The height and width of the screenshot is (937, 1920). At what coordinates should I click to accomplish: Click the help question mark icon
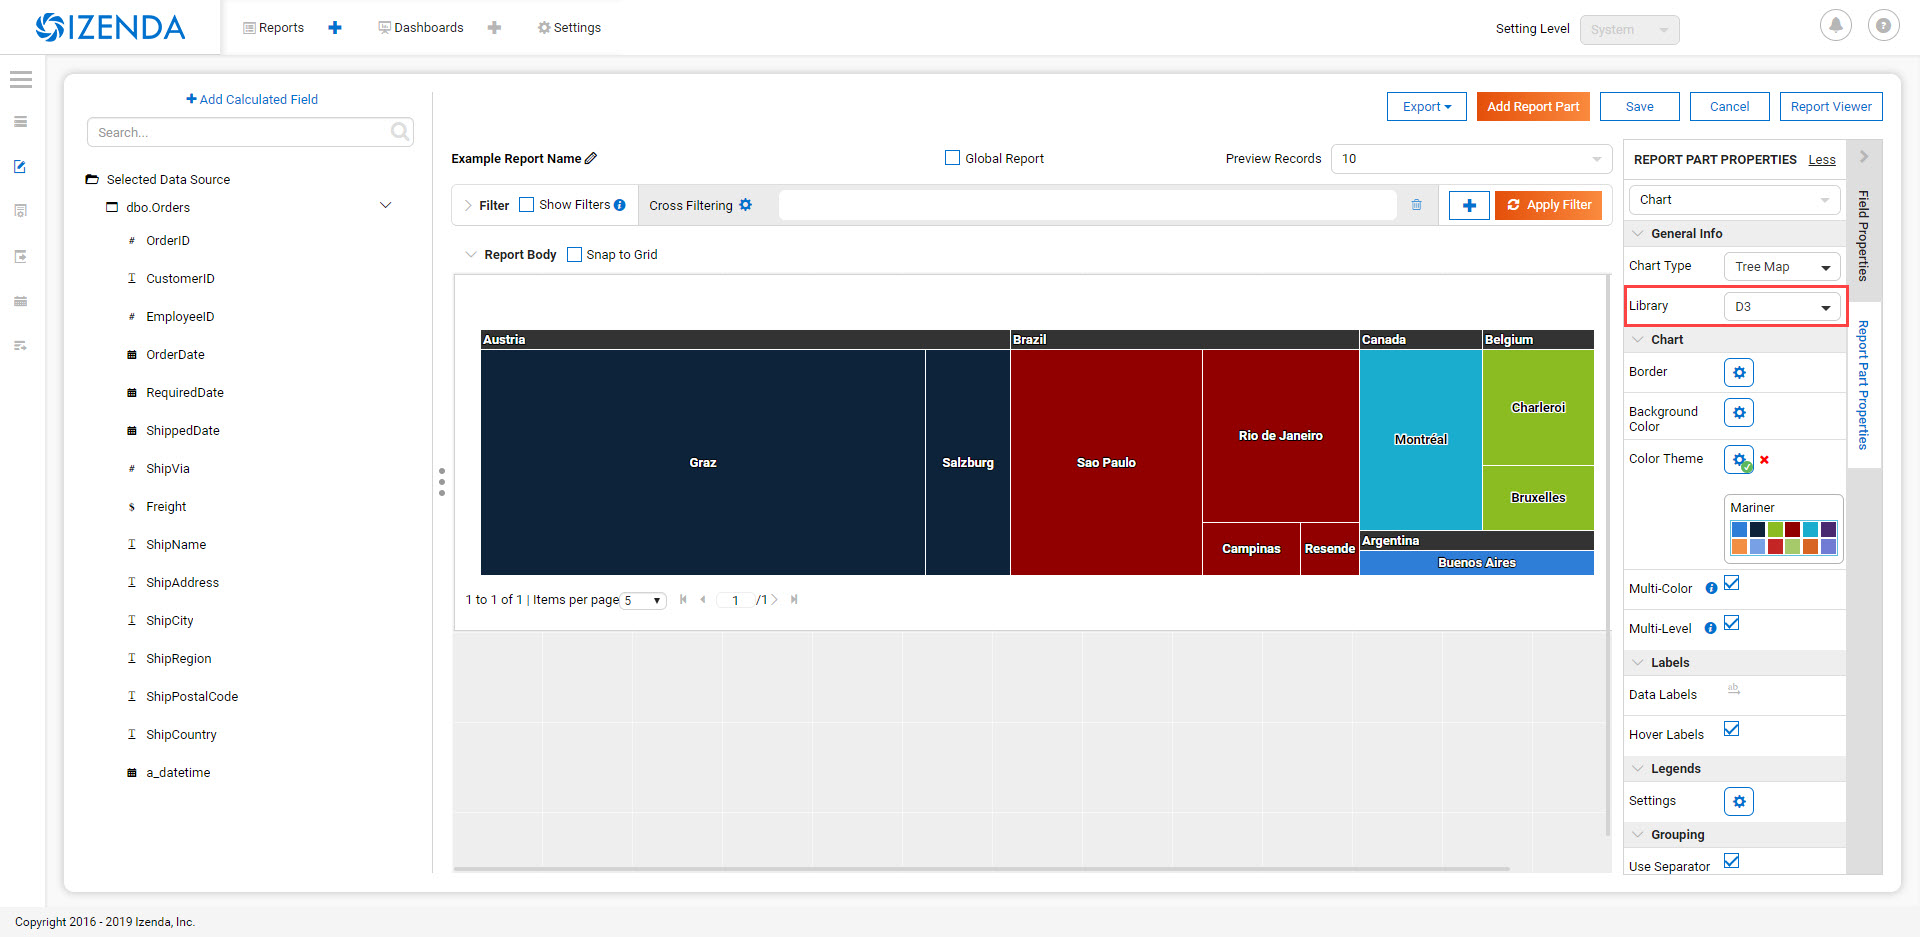(x=1883, y=26)
